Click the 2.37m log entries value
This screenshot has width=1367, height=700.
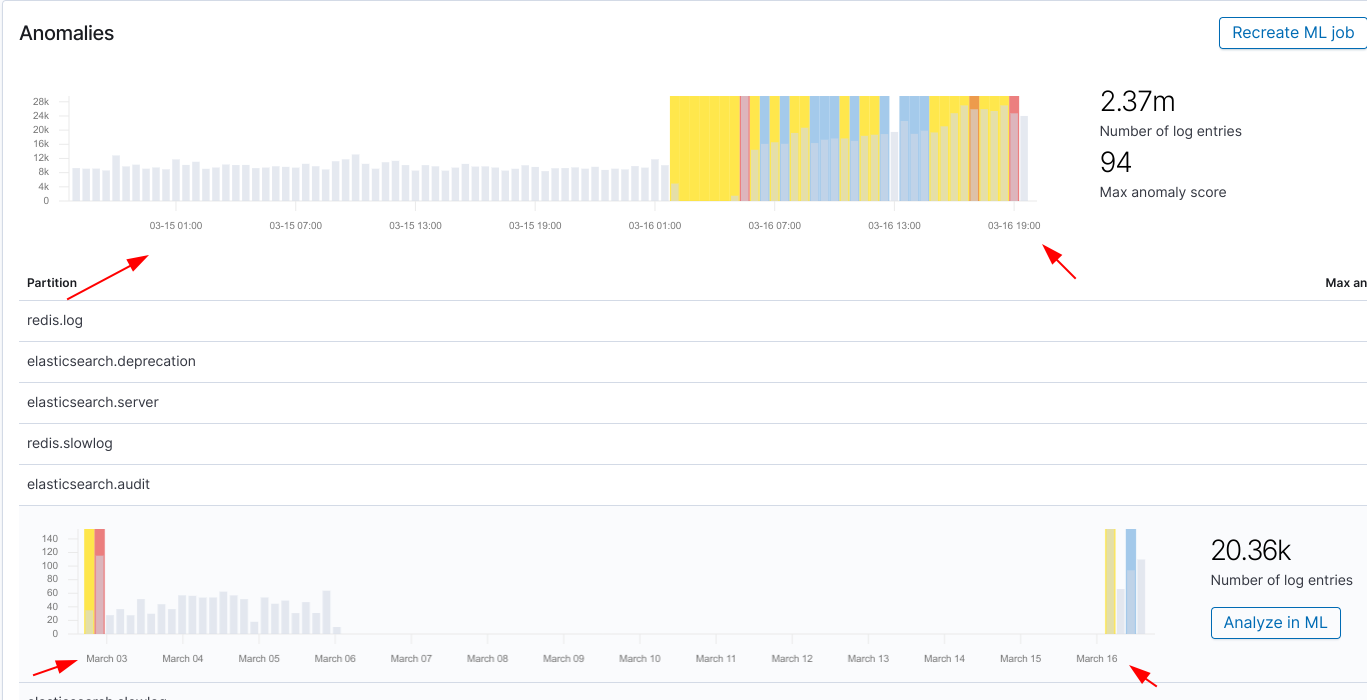click(x=1137, y=101)
